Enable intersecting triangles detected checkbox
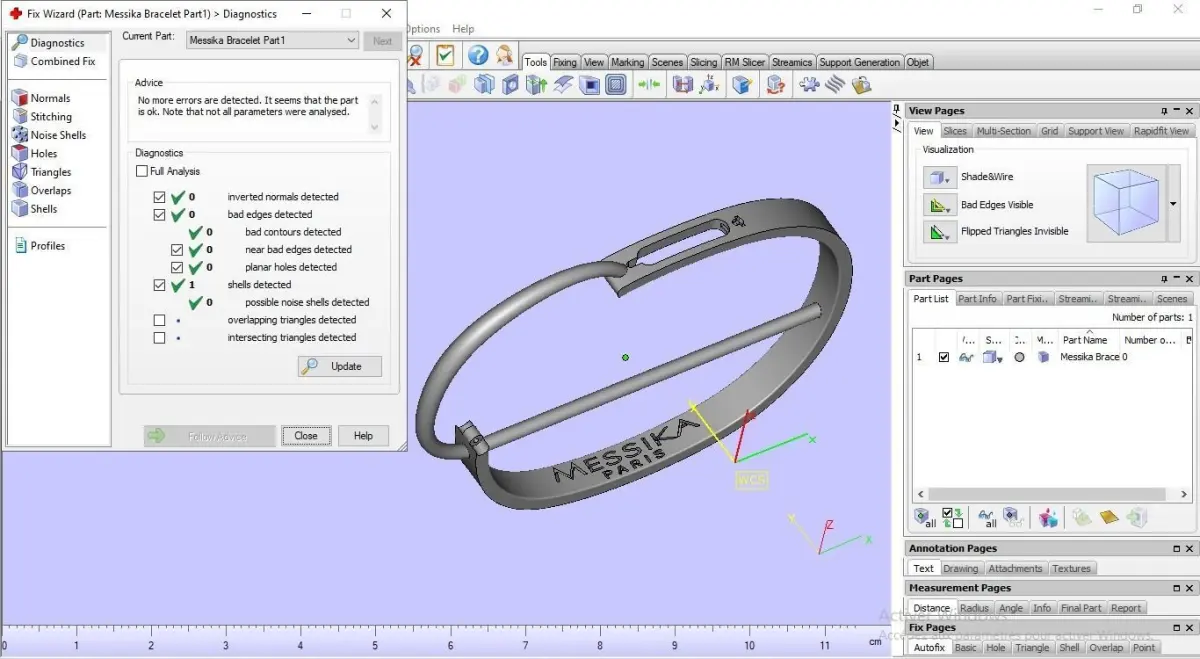 (159, 338)
